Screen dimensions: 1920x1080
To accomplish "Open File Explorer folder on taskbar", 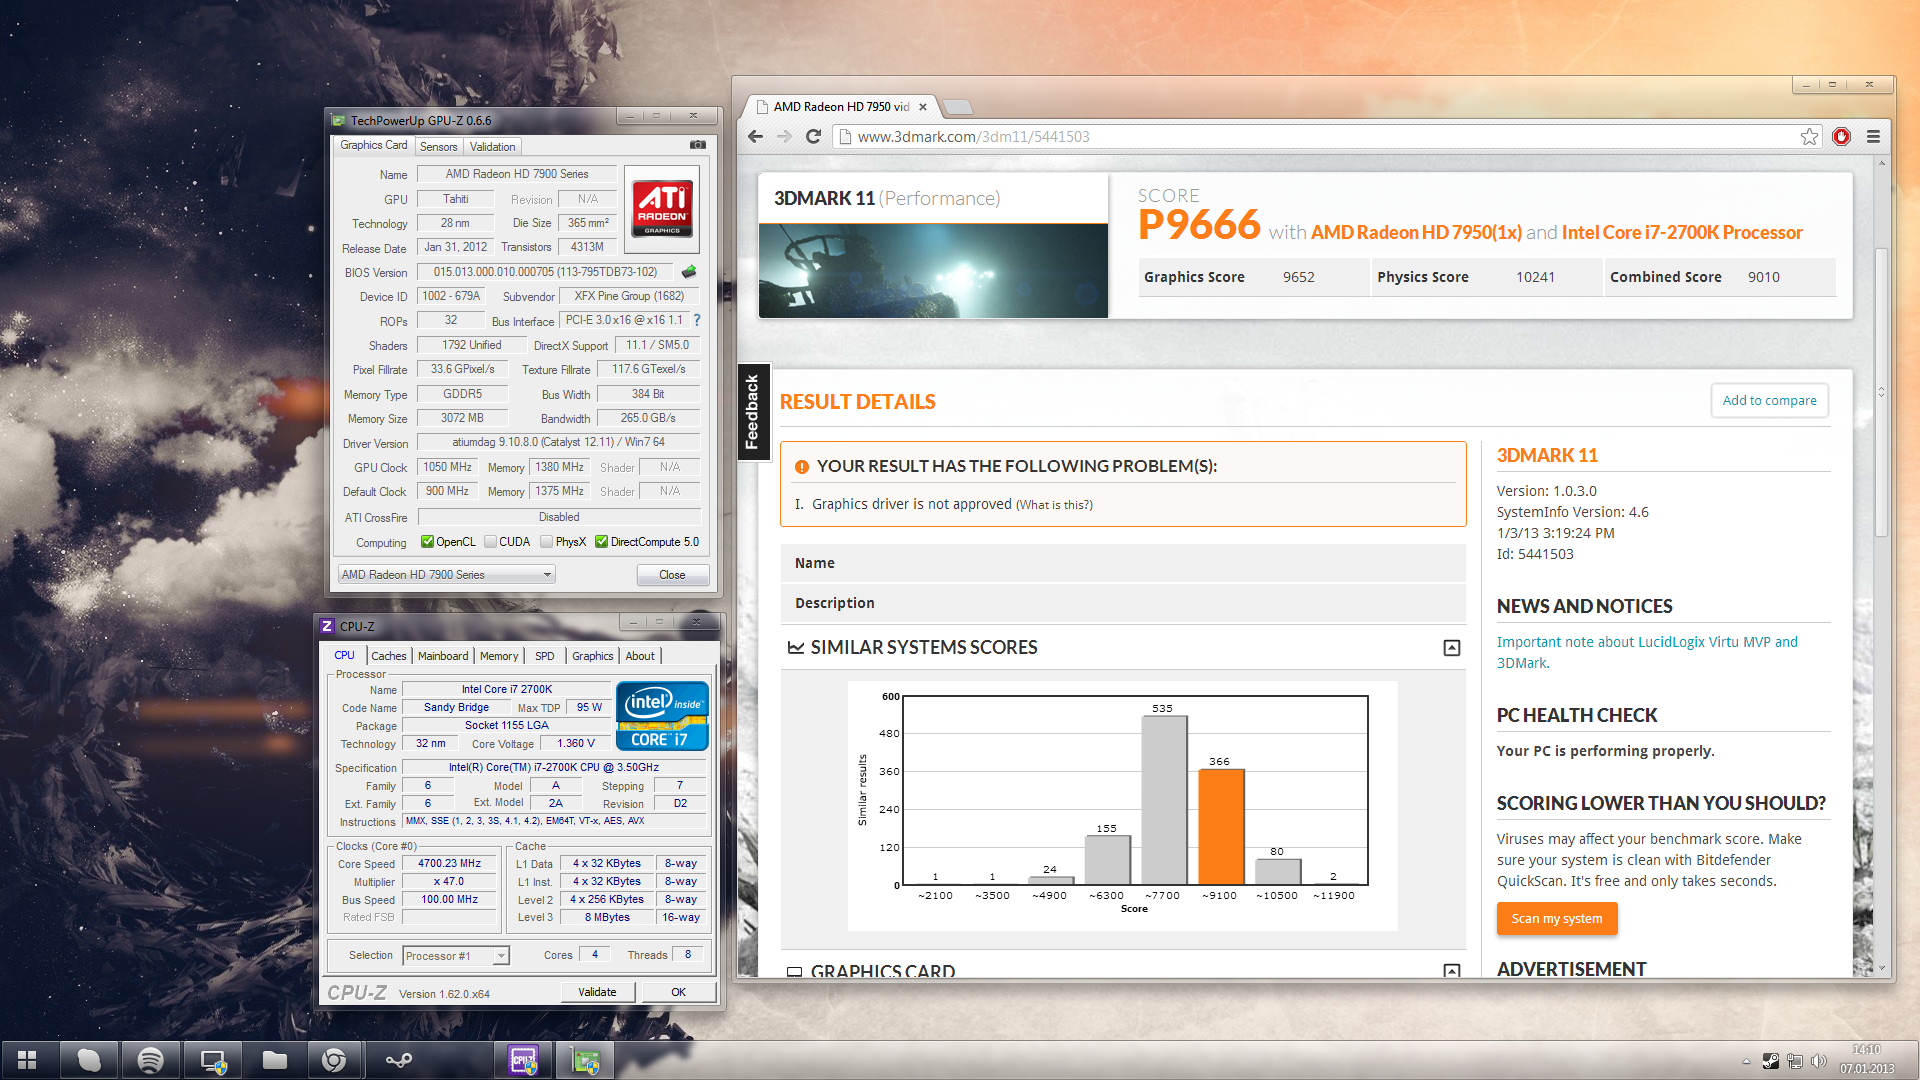I will tap(274, 1060).
